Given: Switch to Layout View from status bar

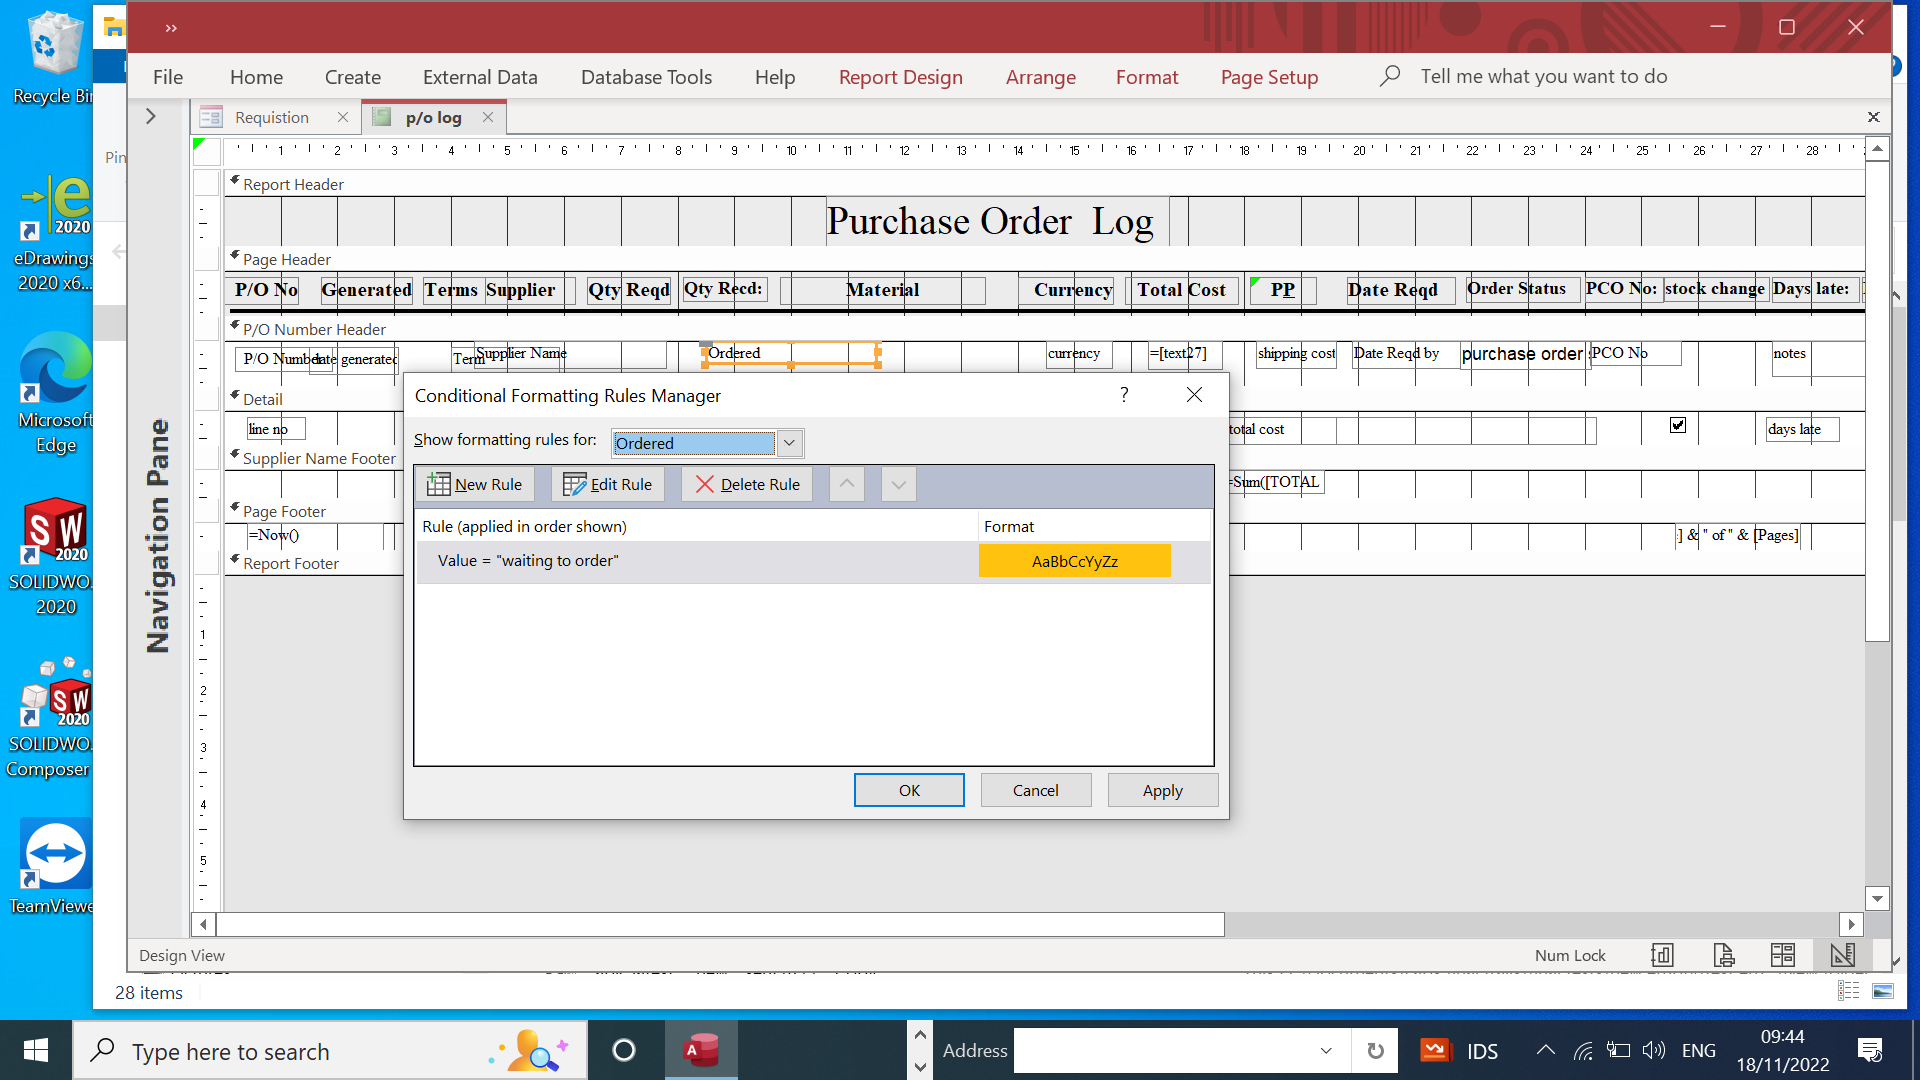Looking at the screenshot, I should (1783, 955).
